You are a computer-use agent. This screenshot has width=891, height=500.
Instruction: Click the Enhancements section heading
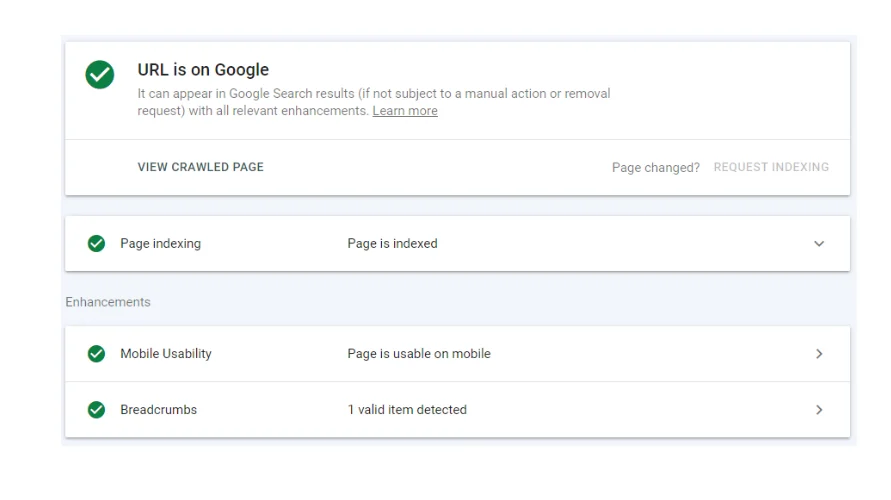(107, 302)
